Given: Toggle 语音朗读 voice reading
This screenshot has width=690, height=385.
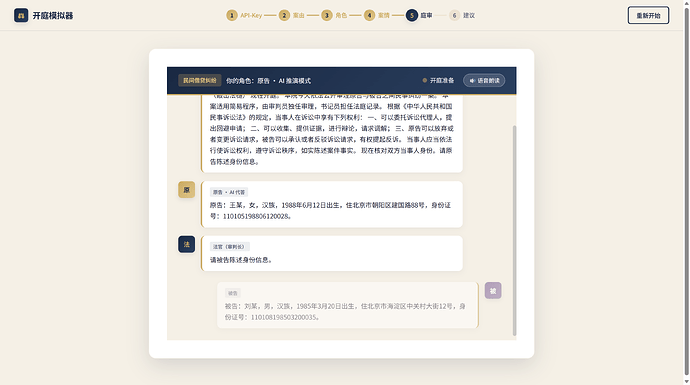Looking at the screenshot, I should (484, 81).
